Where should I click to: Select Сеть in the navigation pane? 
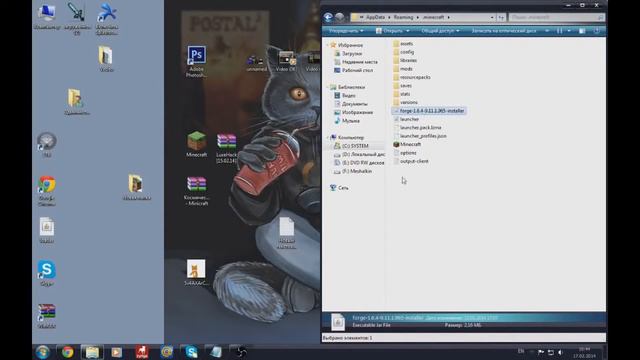[x=343, y=188]
